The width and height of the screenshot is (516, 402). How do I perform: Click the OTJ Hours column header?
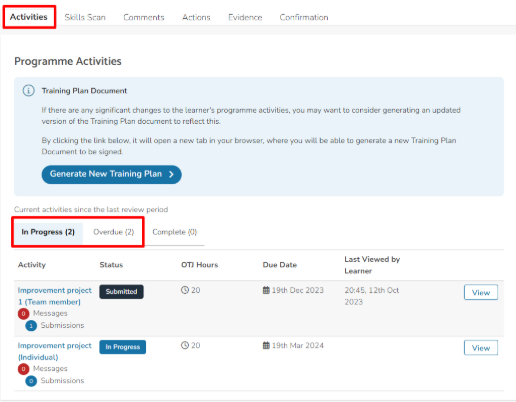tap(199, 265)
